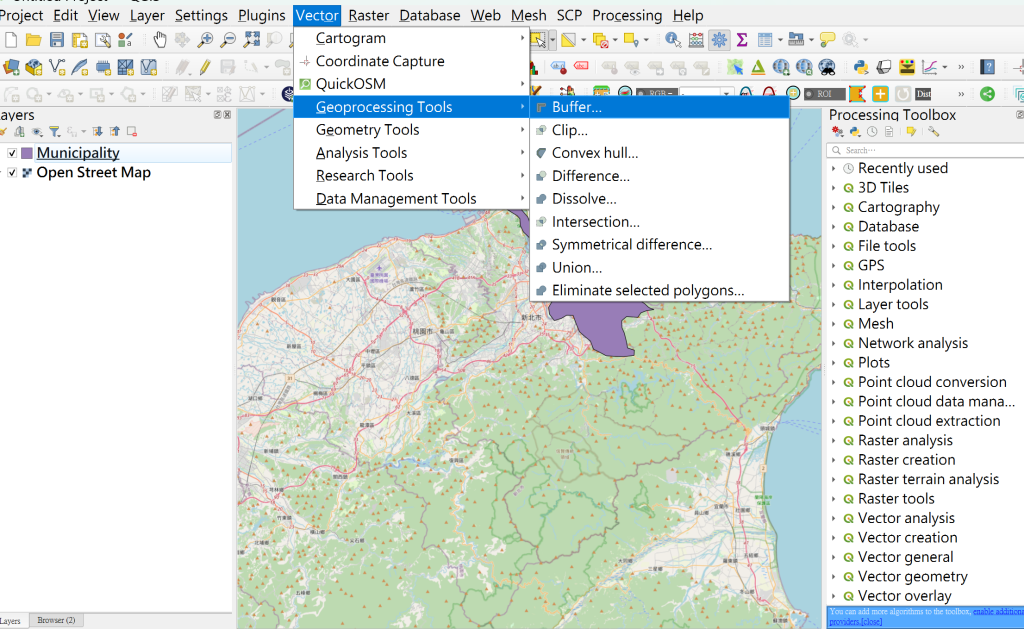Open the Data Management Tools submenu

pyautogui.click(x=411, y=199)
